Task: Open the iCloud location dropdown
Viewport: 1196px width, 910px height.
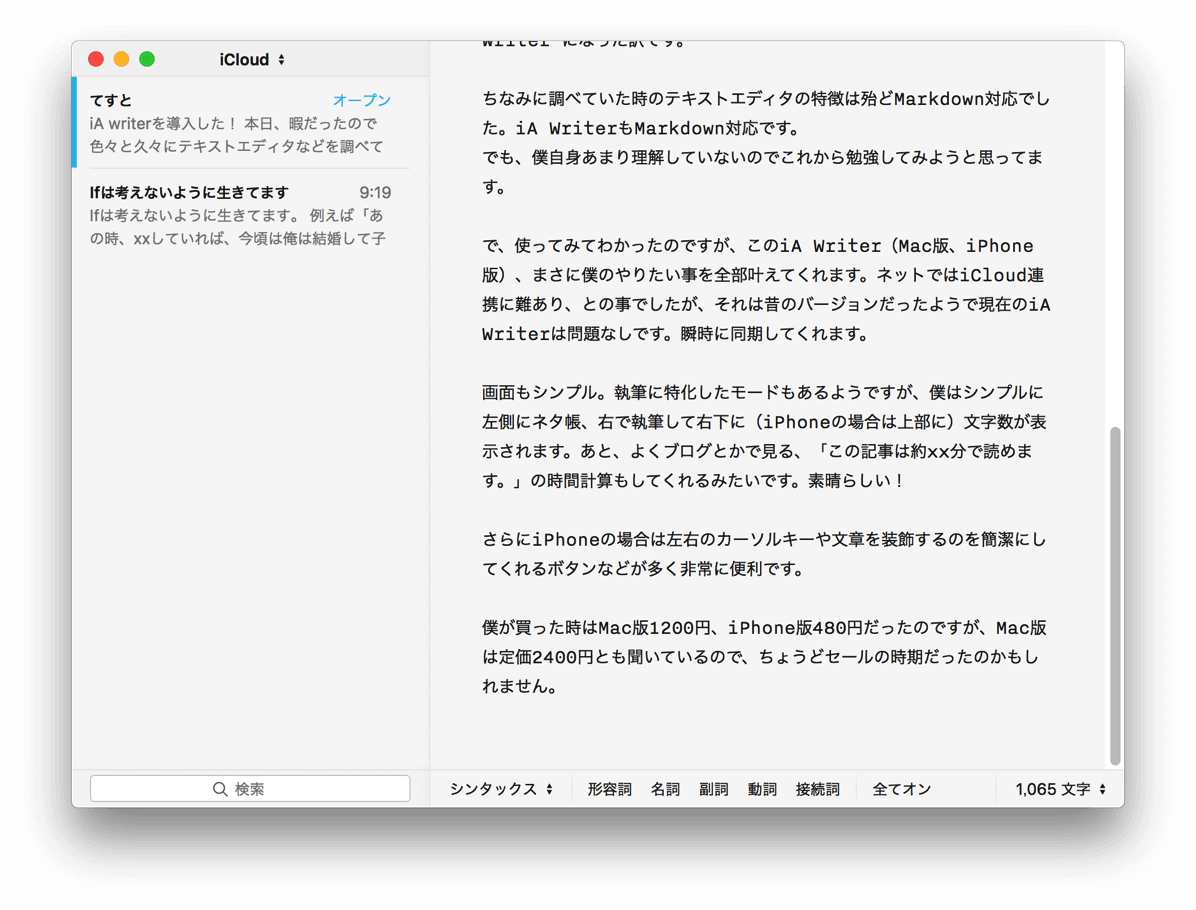Action: (x=252, y=59)
